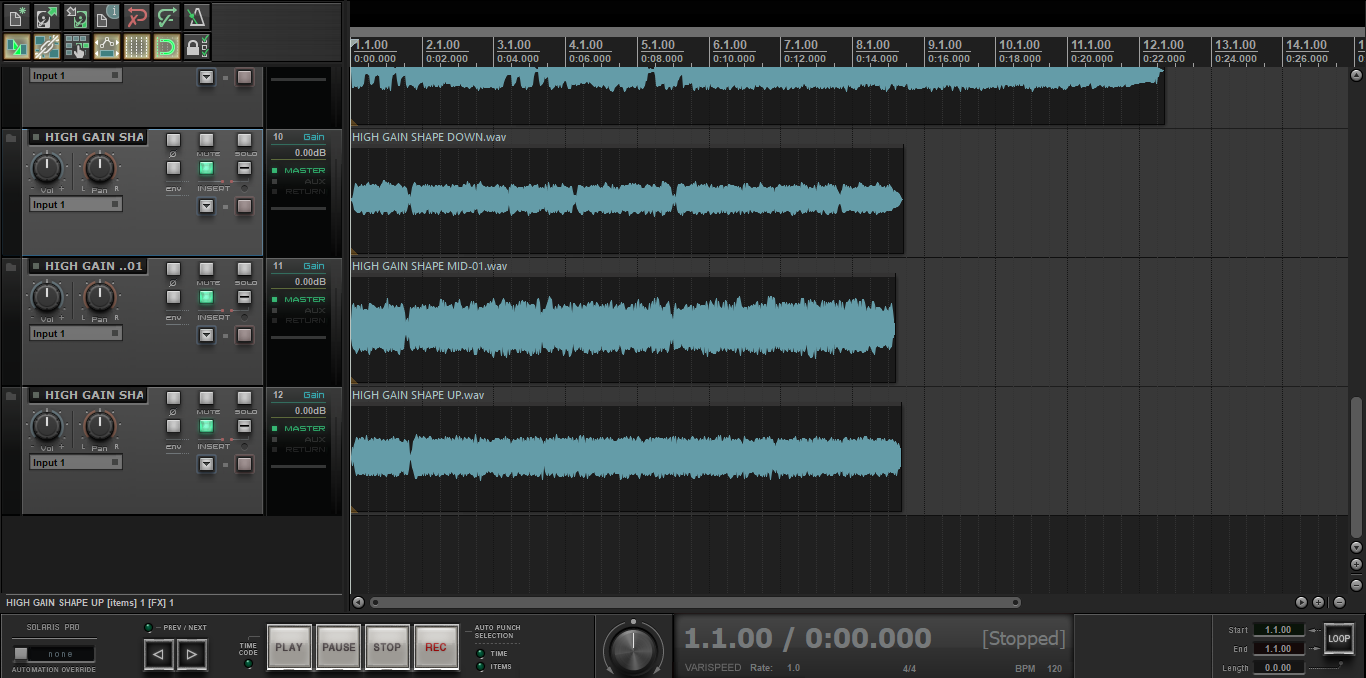1366x678 pixels.
Task: Click the Undo icon in toolbar
Action: pos(137,16)
